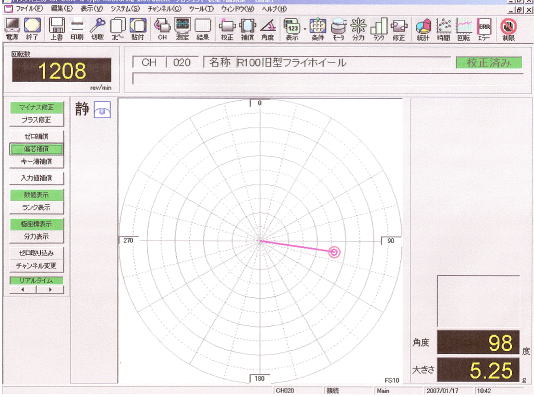This screenshot has height=397, width=534.
Task: Switch to プラス修正 plus-correction mode
Action: (36, 120)
